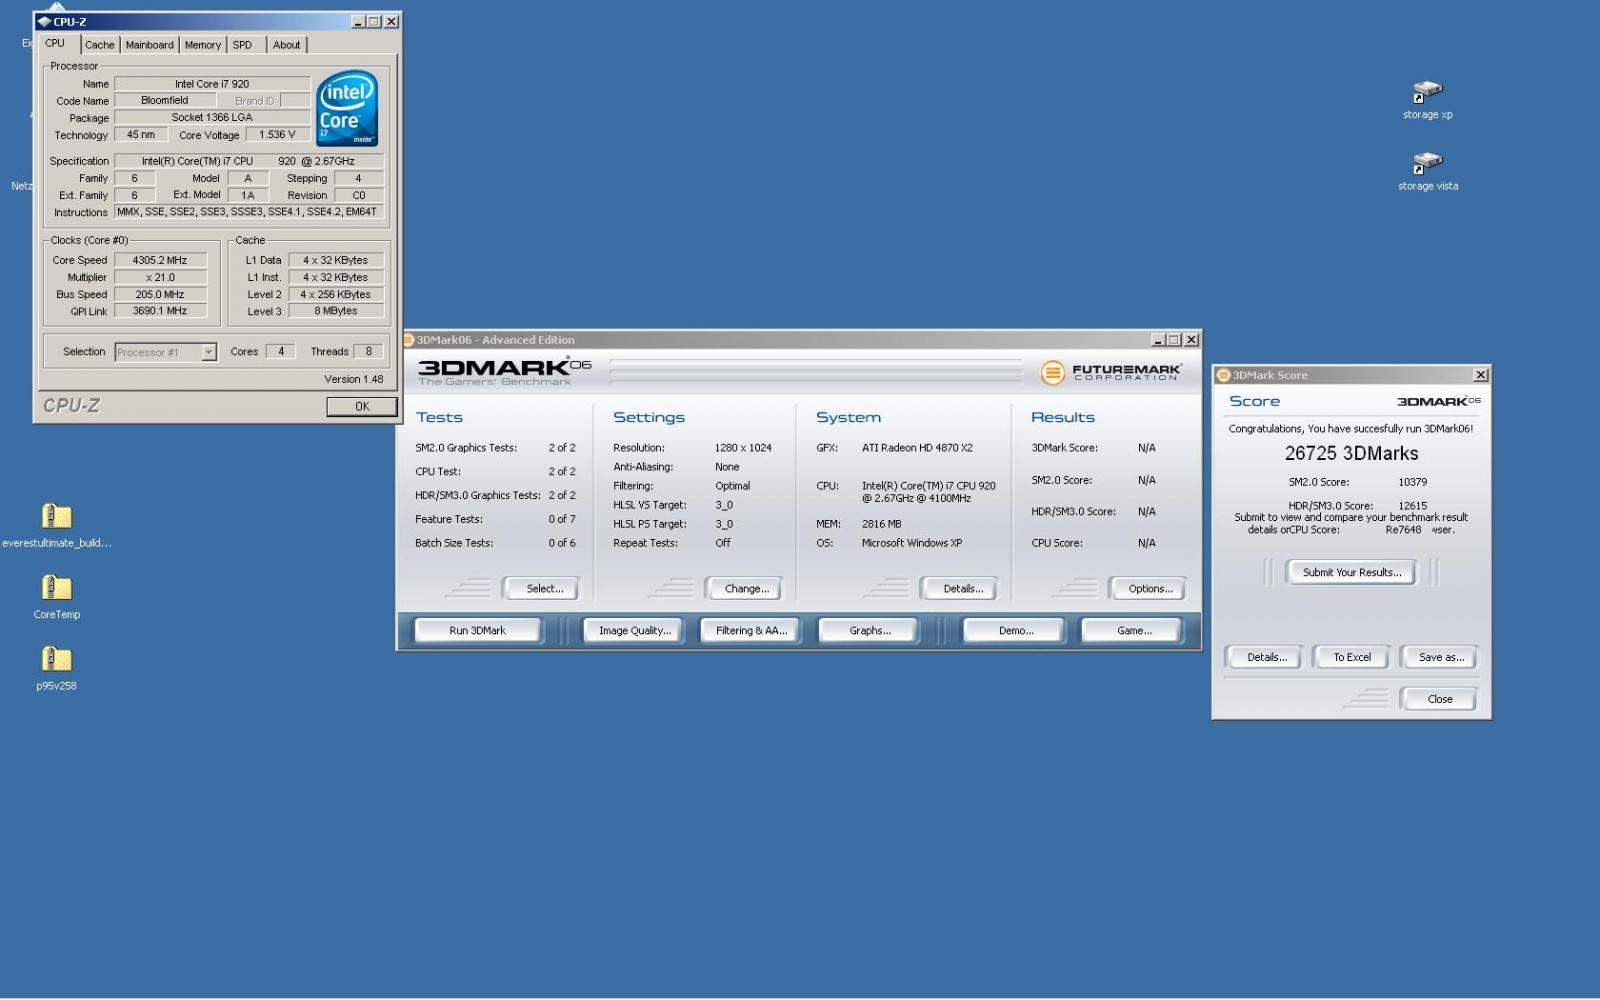Open Image Quality... settings
The width and height of the screenshot is (1600, 1000).
tap(634, 631)
